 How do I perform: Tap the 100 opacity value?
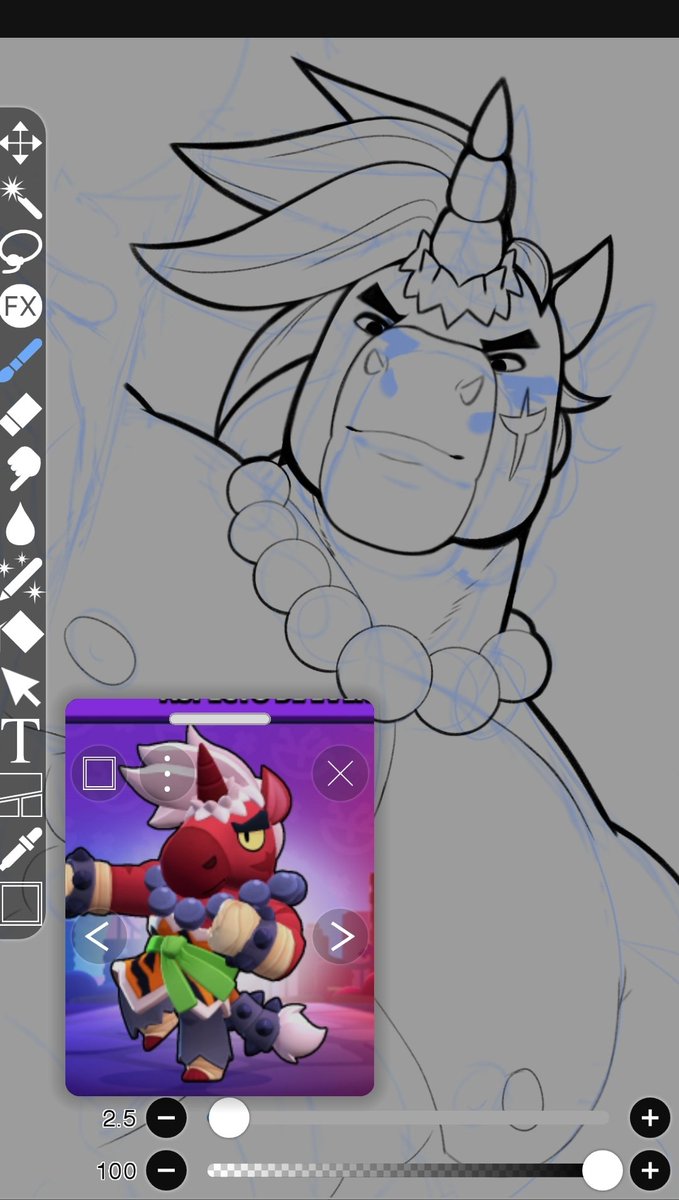[117, 1170]
